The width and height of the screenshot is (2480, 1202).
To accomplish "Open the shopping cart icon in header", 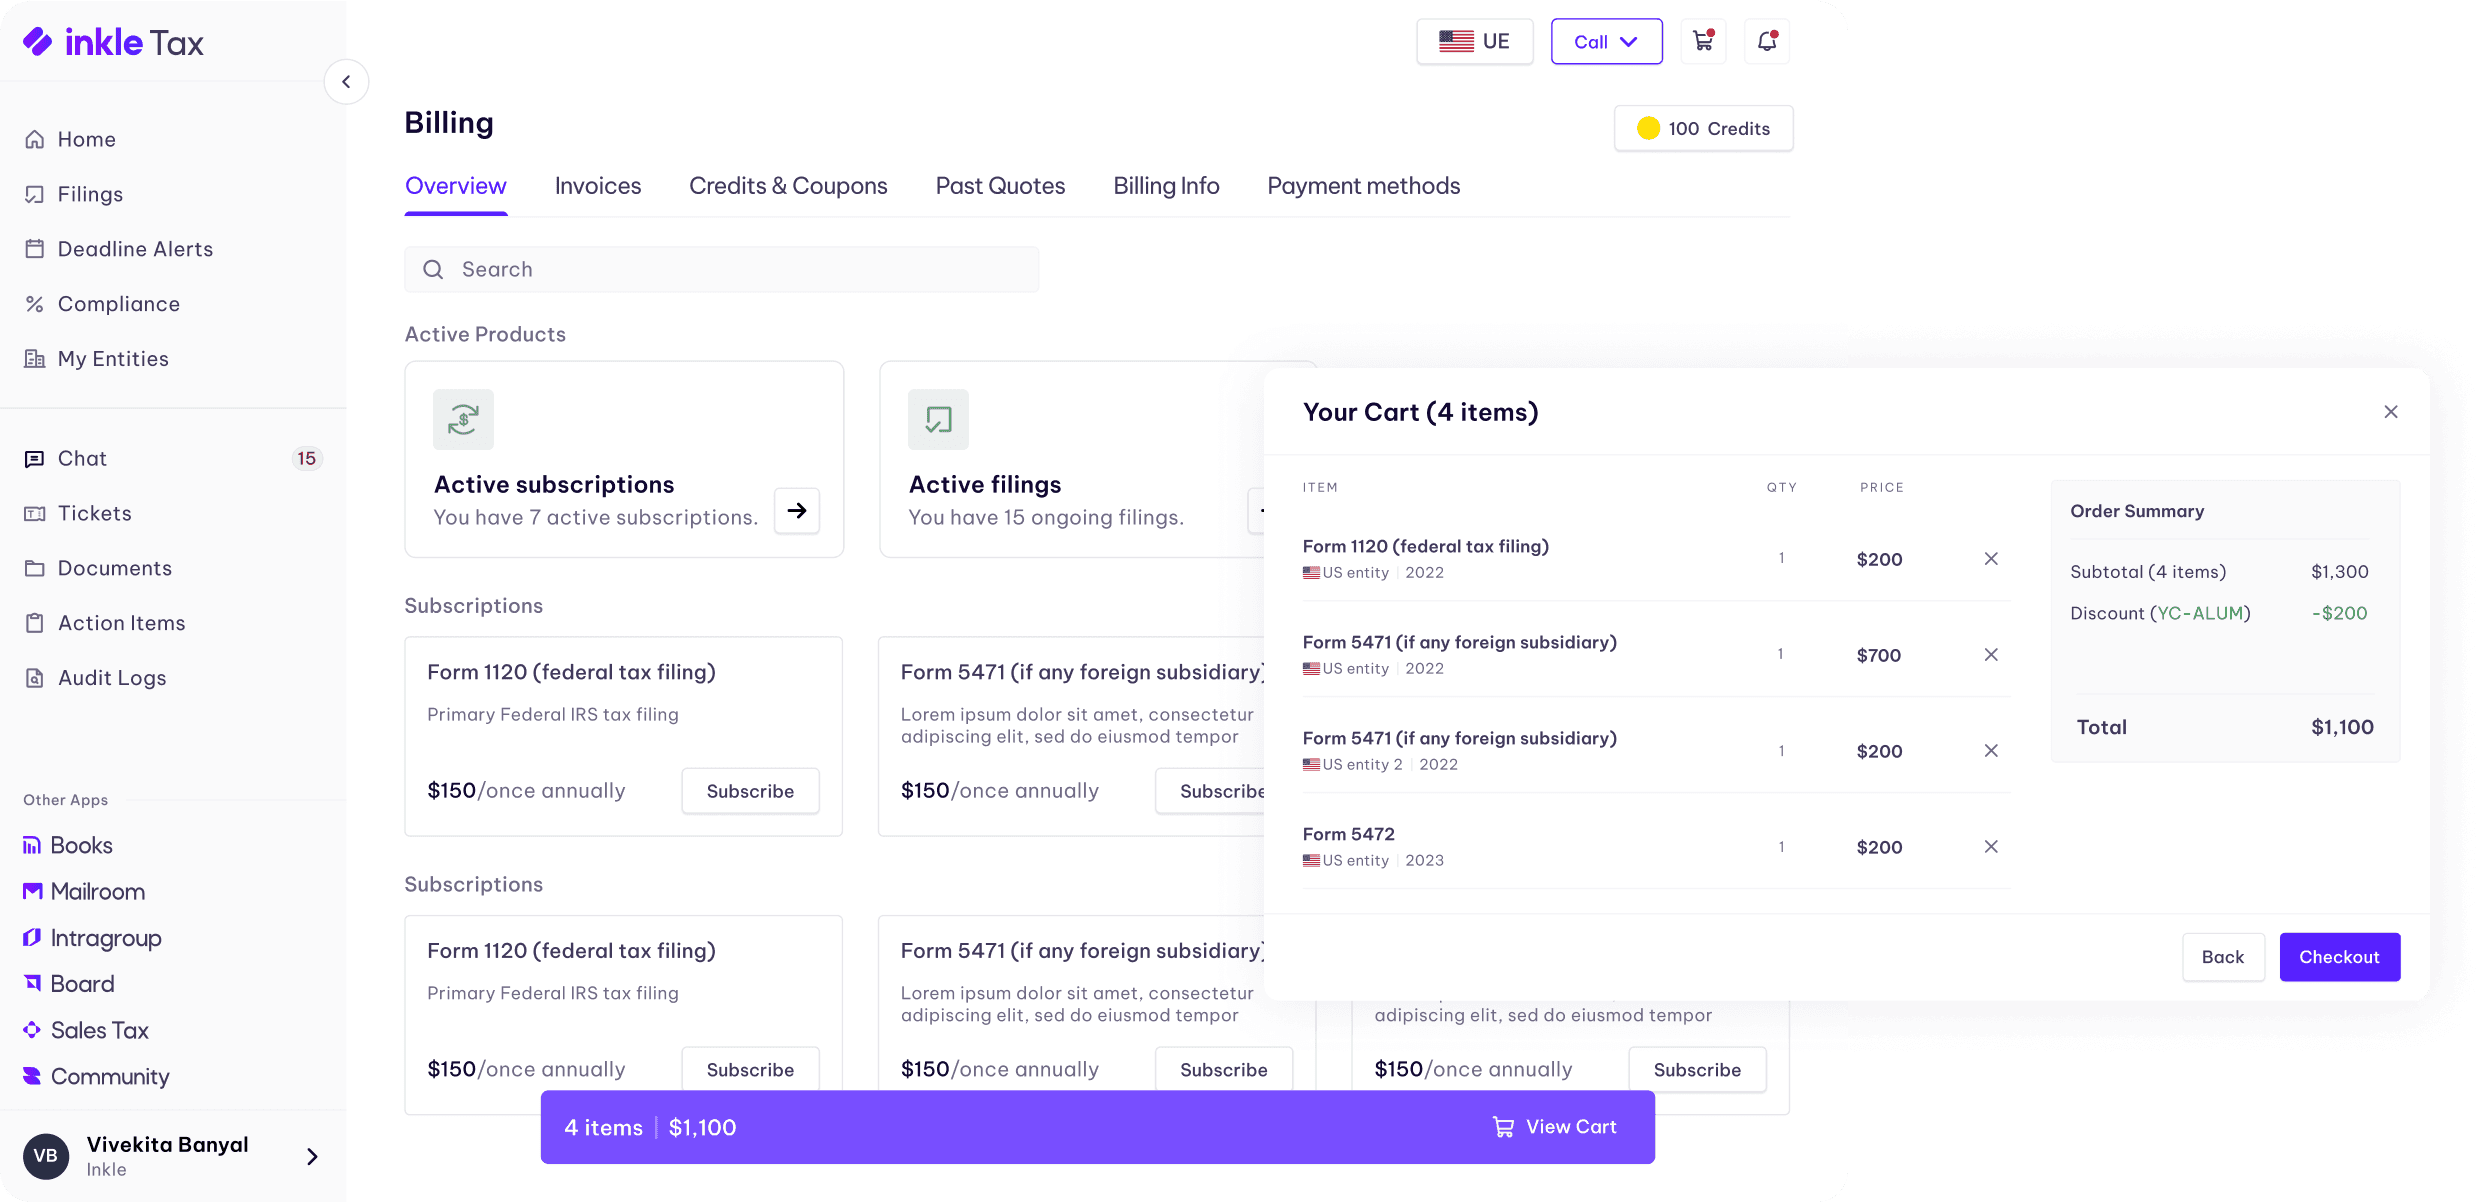I will click(x=1703, y=41).
